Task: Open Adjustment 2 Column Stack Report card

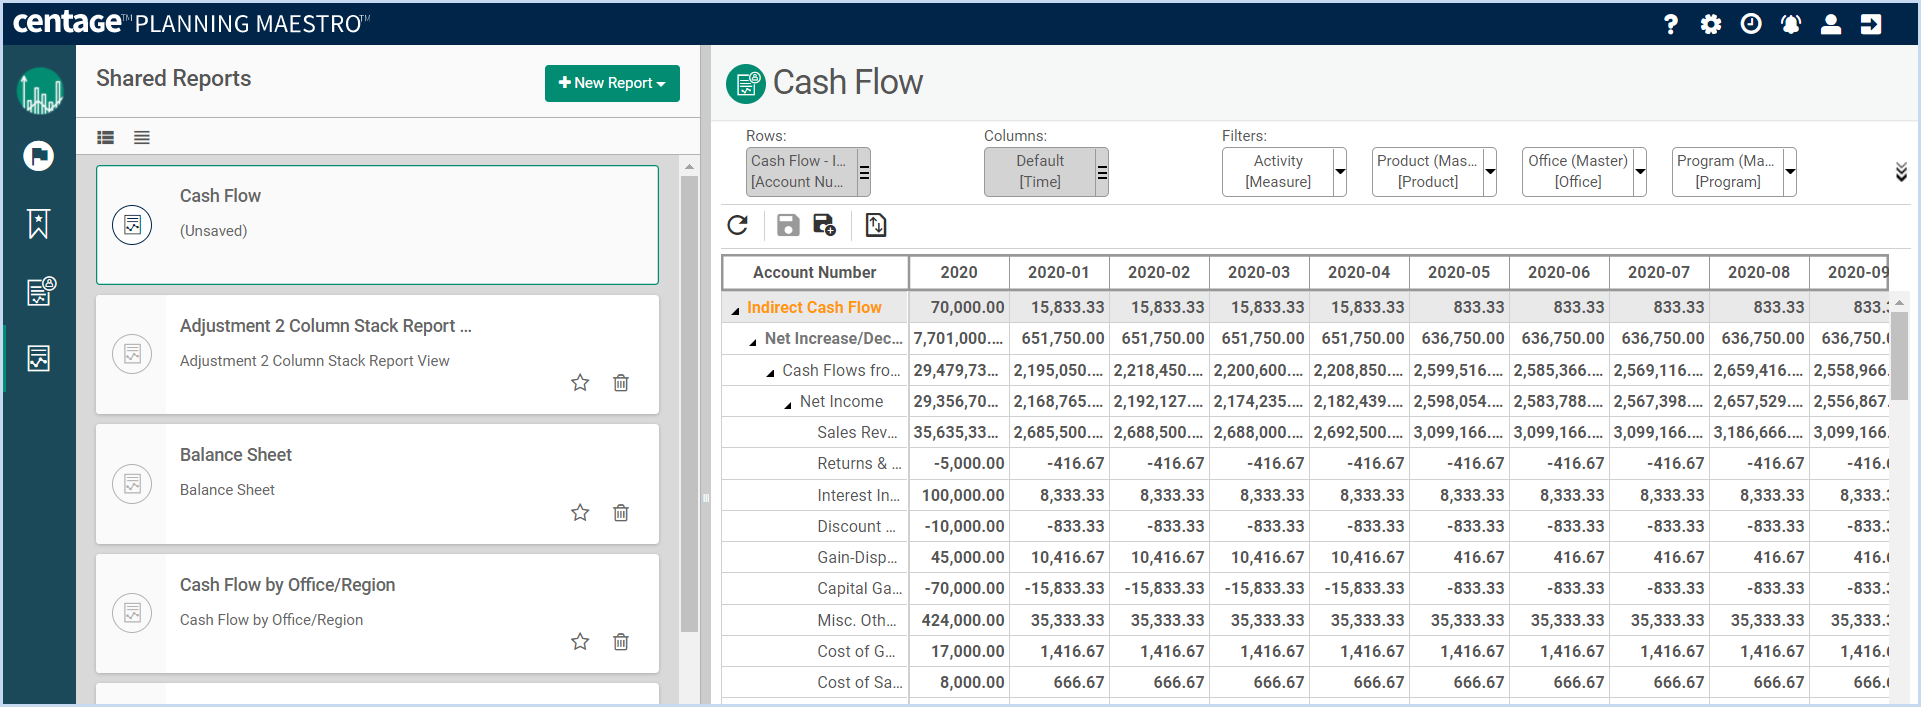Action: click(x=377, y=354)
